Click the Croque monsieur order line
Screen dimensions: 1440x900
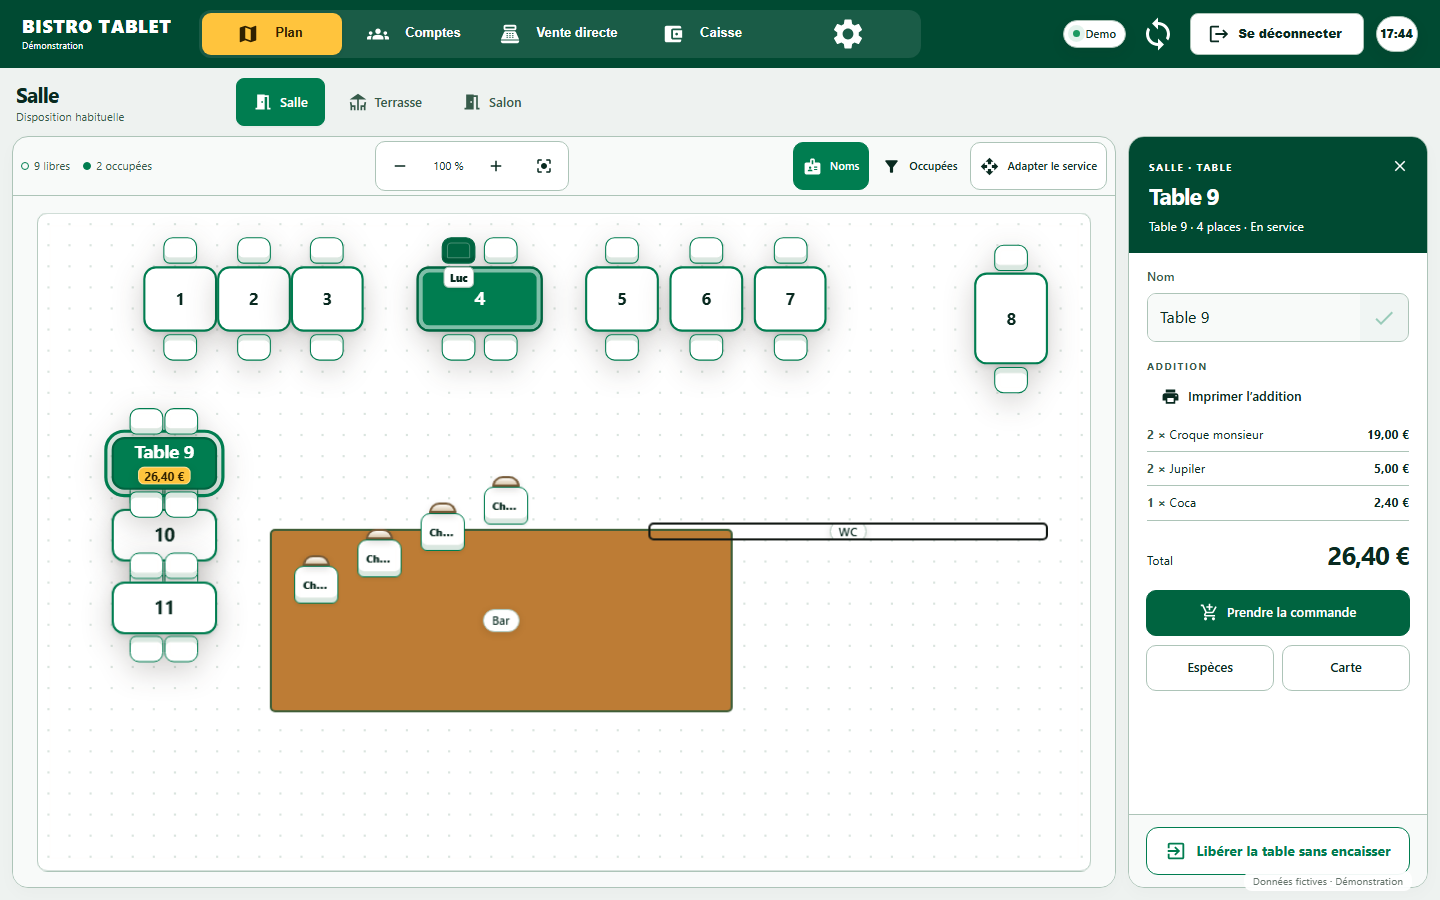tap(1278, 435)
